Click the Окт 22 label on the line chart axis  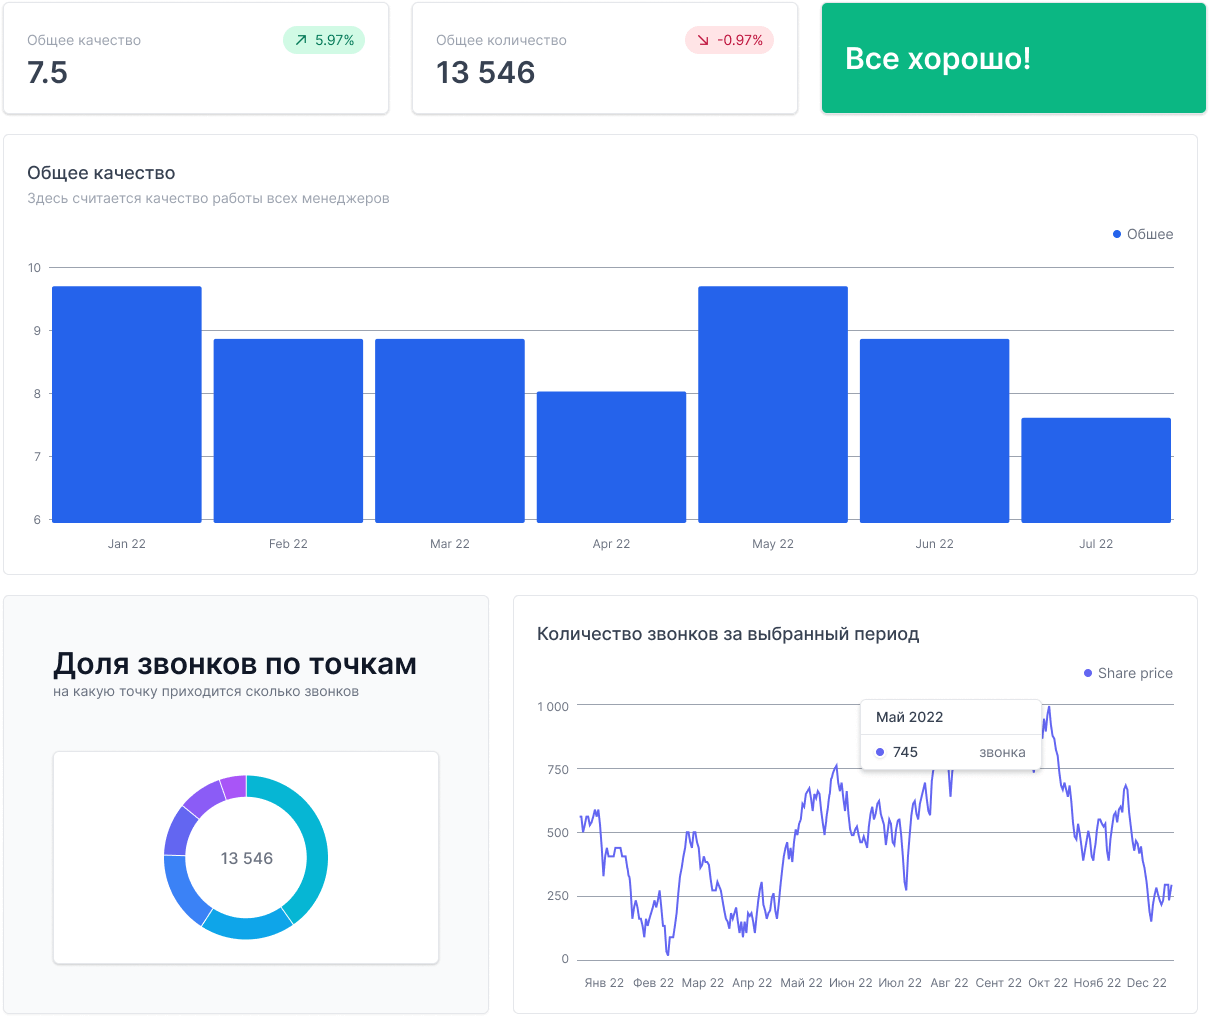pyautogui.click(x=1048, y=983)
